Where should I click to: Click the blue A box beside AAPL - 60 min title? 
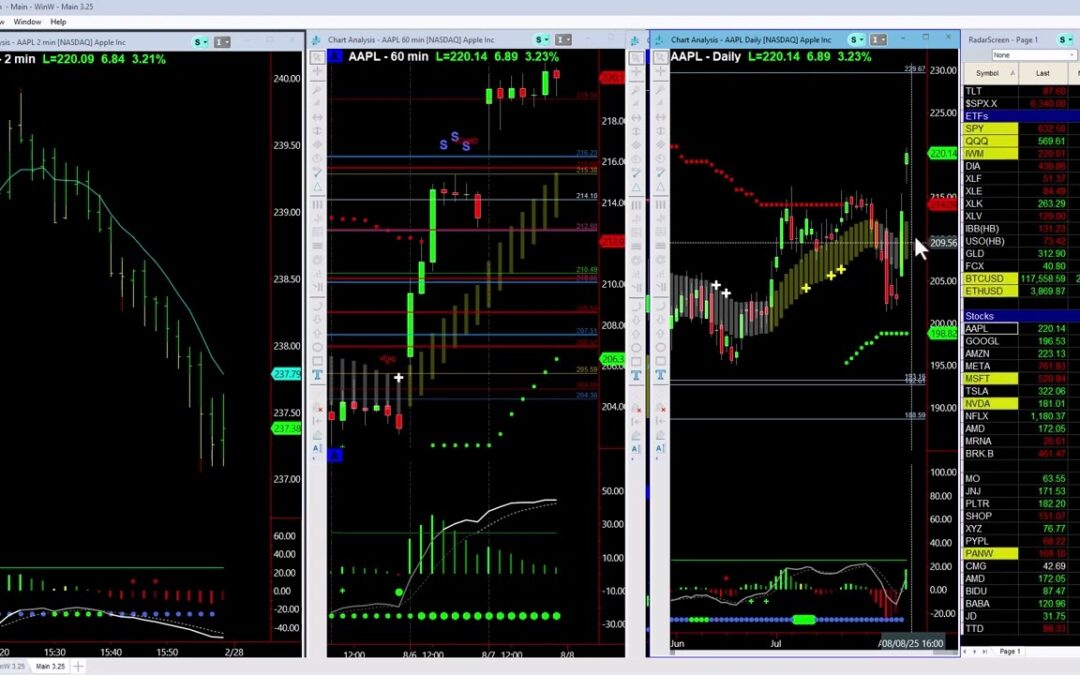coord(335,56)
